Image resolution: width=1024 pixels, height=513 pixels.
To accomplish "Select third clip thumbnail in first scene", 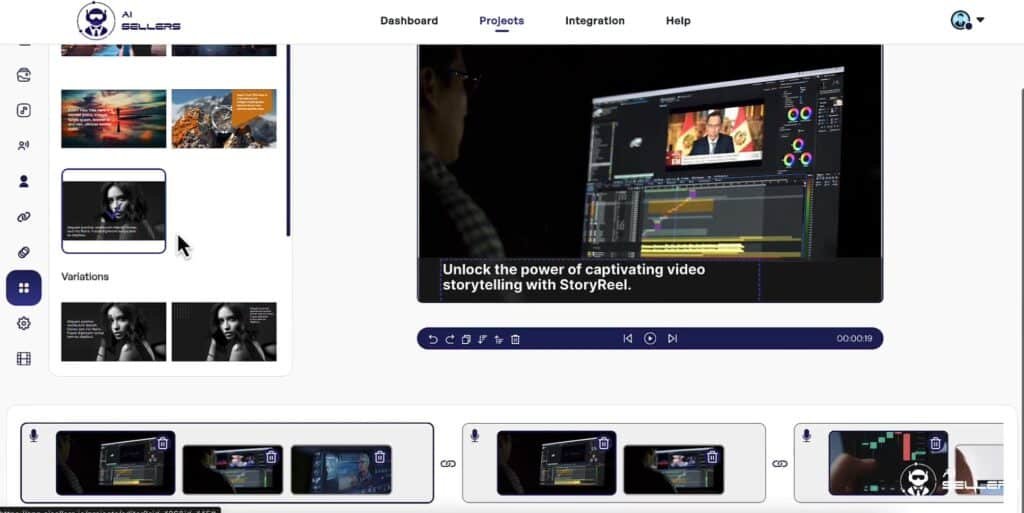I will tap(342, 469).
